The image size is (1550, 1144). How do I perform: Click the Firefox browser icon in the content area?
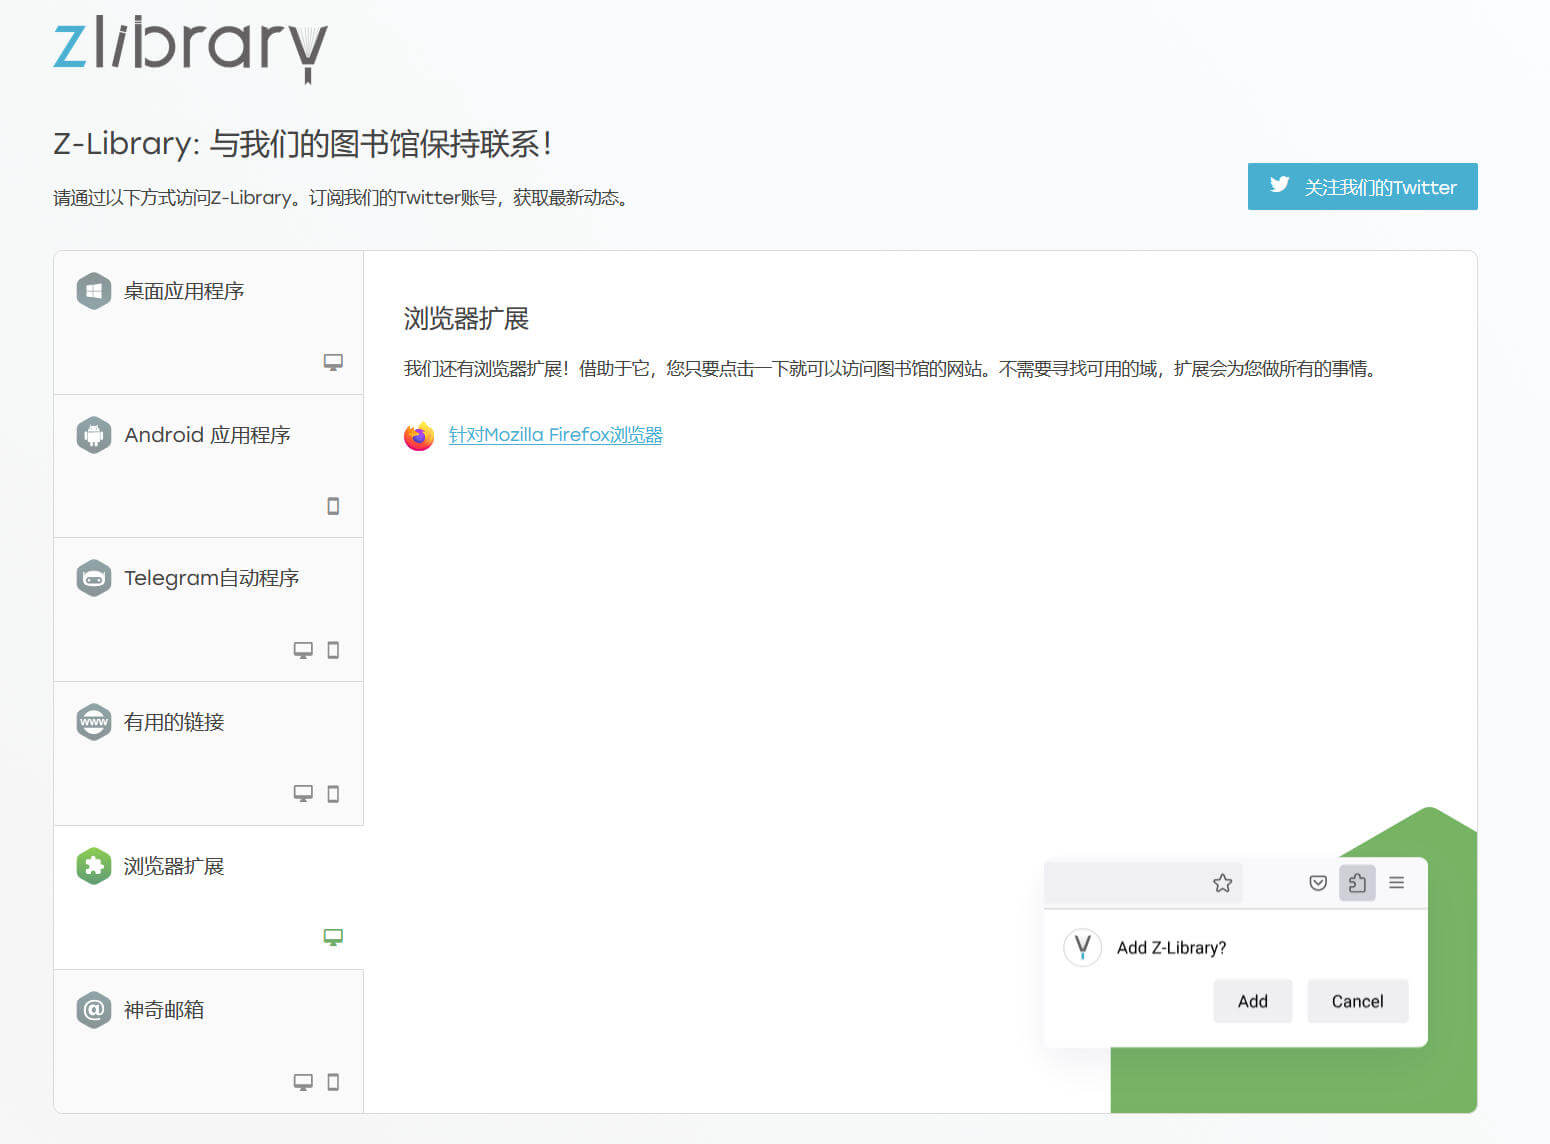pos(418,436)
